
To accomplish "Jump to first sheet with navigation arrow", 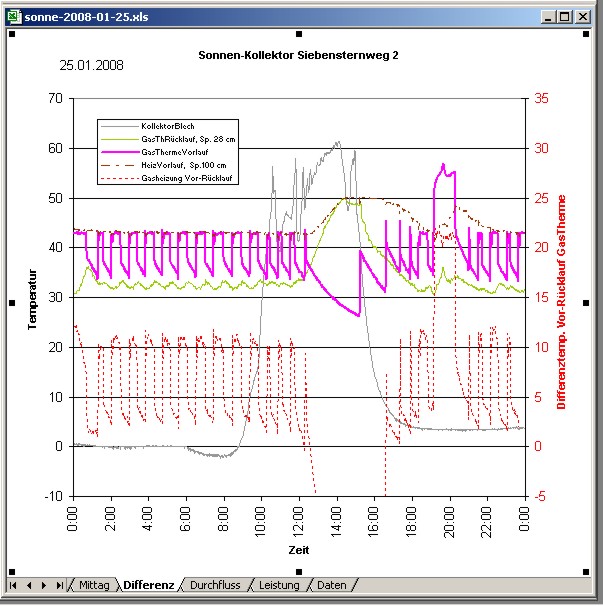I will (13, 585).
